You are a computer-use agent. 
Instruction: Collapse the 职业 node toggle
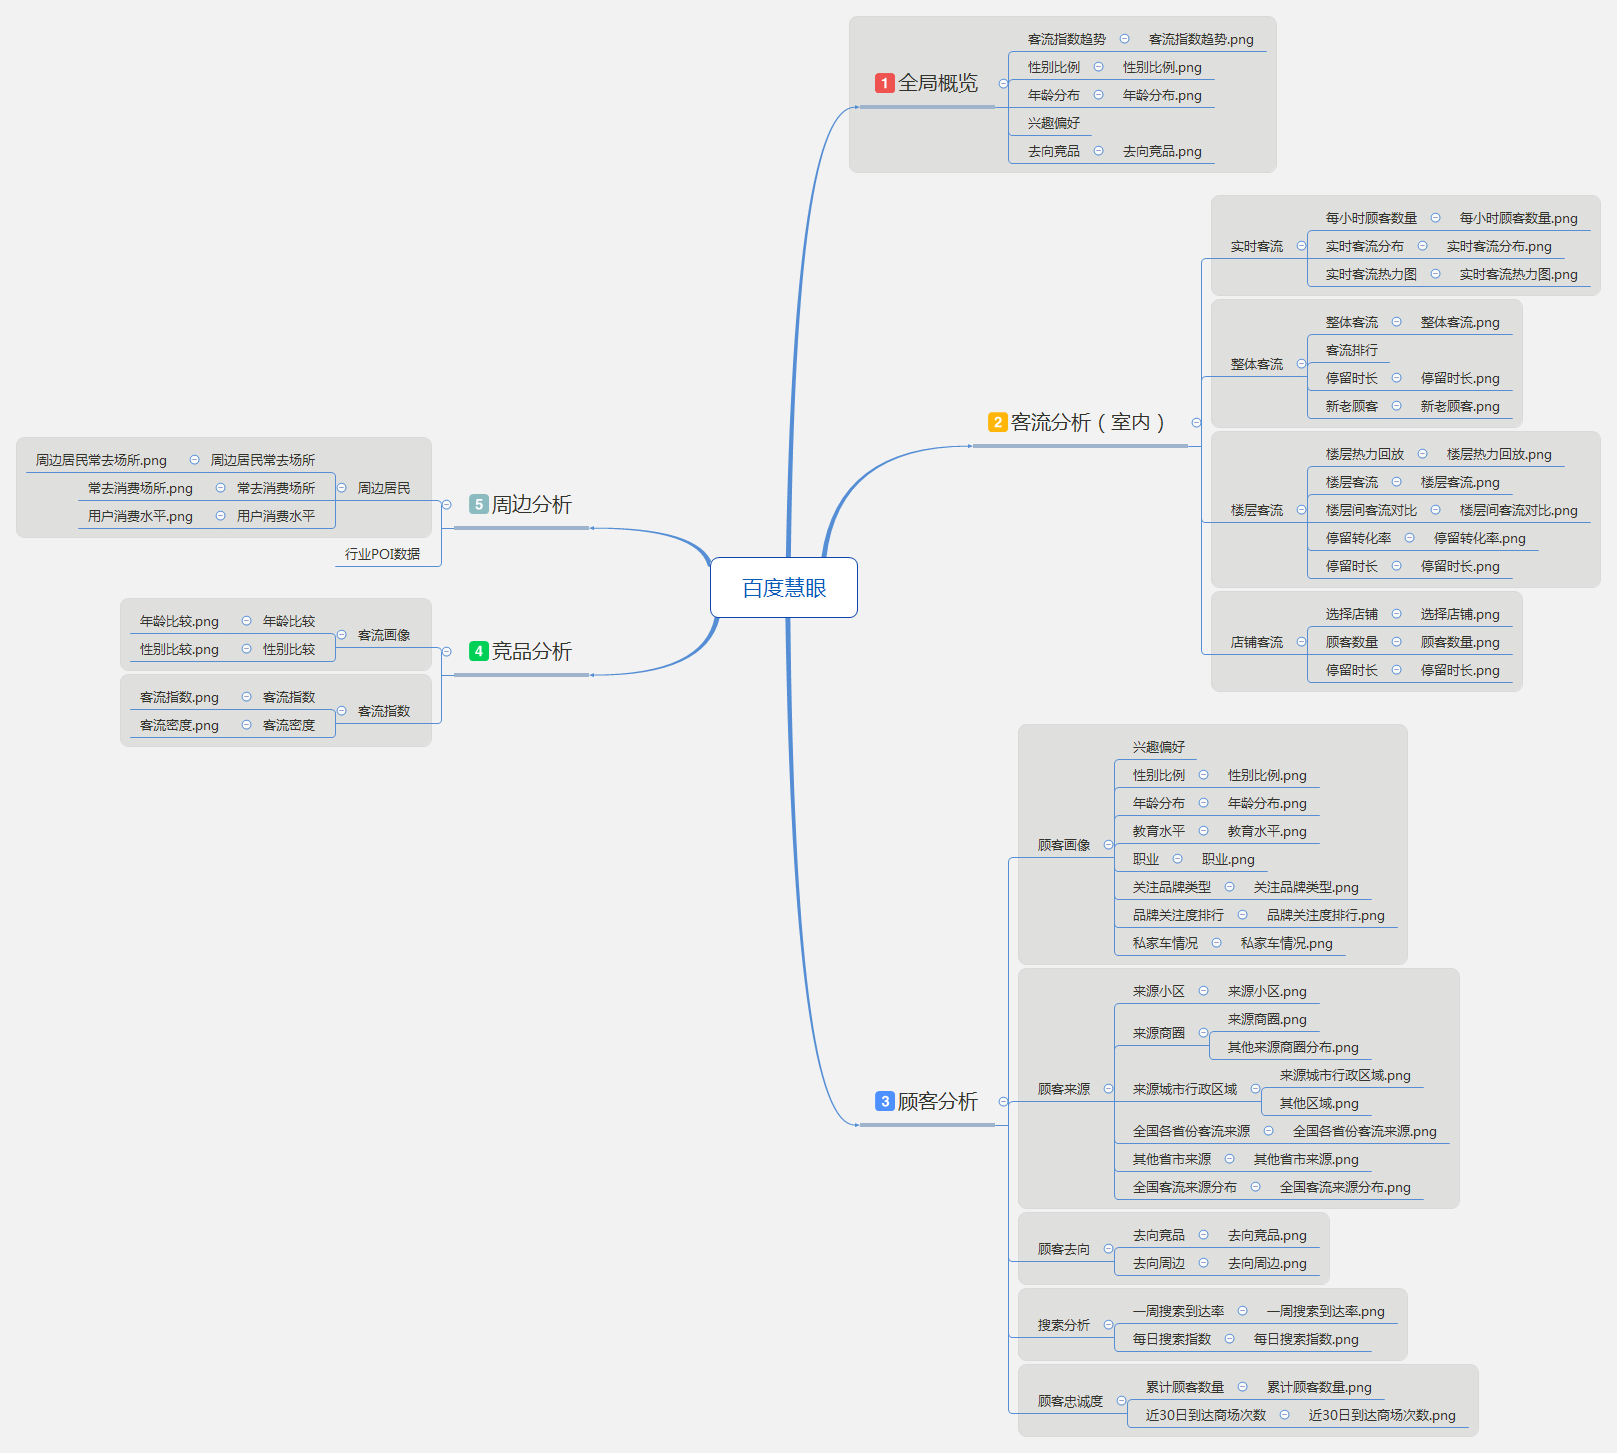click(x=1177, y=859)
